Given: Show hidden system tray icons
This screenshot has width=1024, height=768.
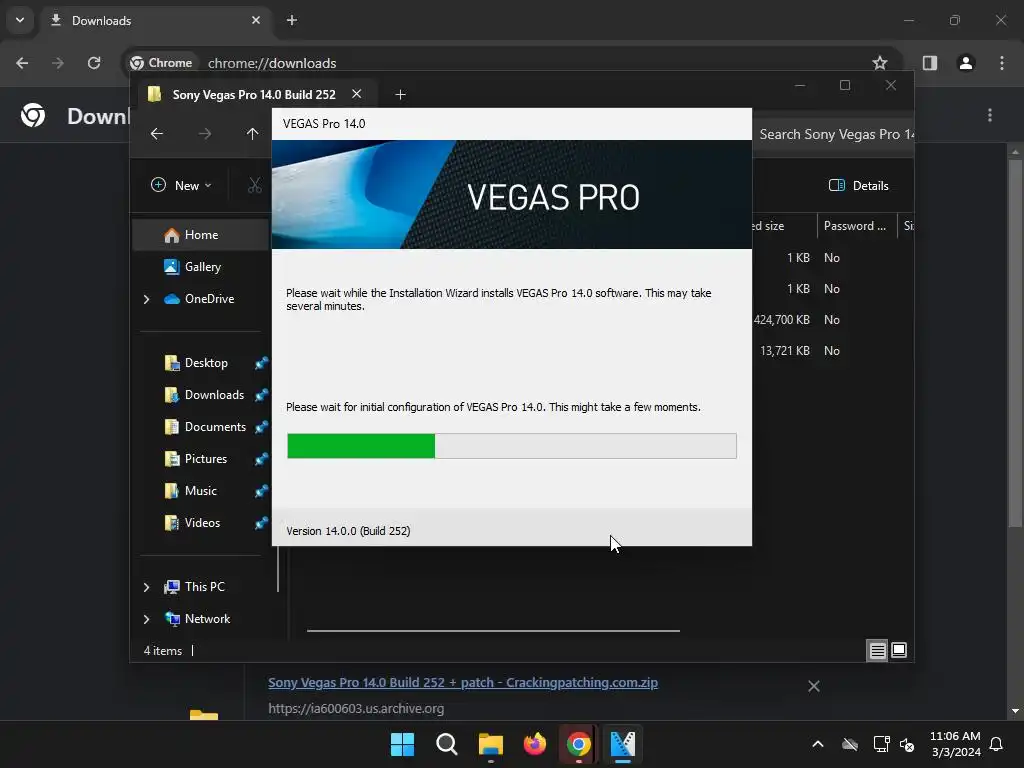Looking at the screenshot, I should 818,744.
